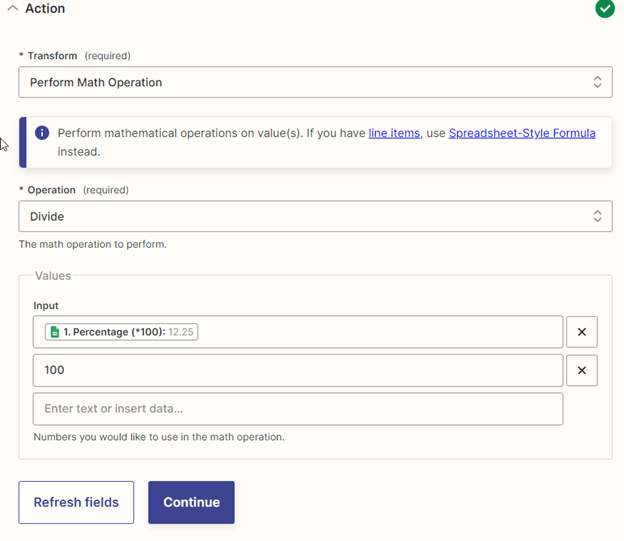Remove the 100 value with its X
This screenshot has width=624, height=541.
click(x=581, y=370)
